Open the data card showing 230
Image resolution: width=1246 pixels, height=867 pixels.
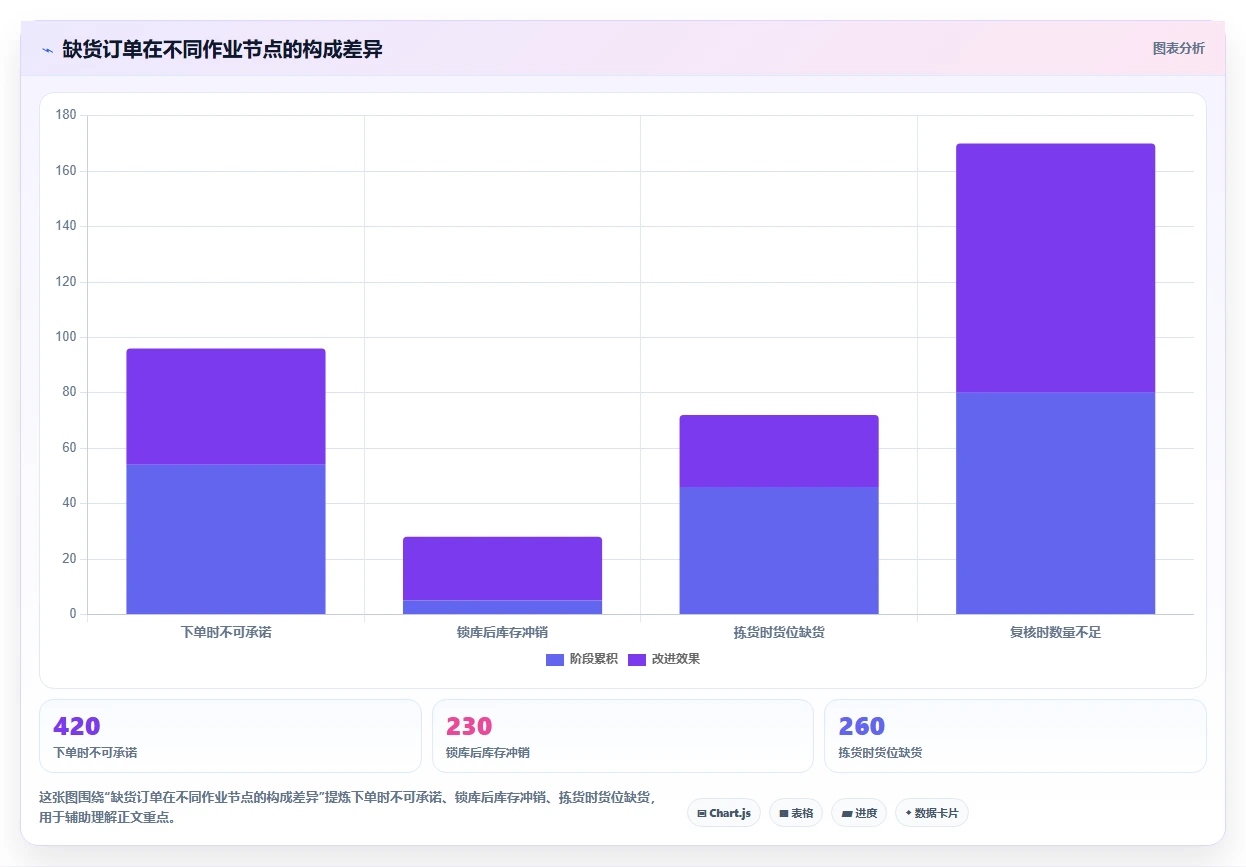pyautogui.click(x=623, y=736)
